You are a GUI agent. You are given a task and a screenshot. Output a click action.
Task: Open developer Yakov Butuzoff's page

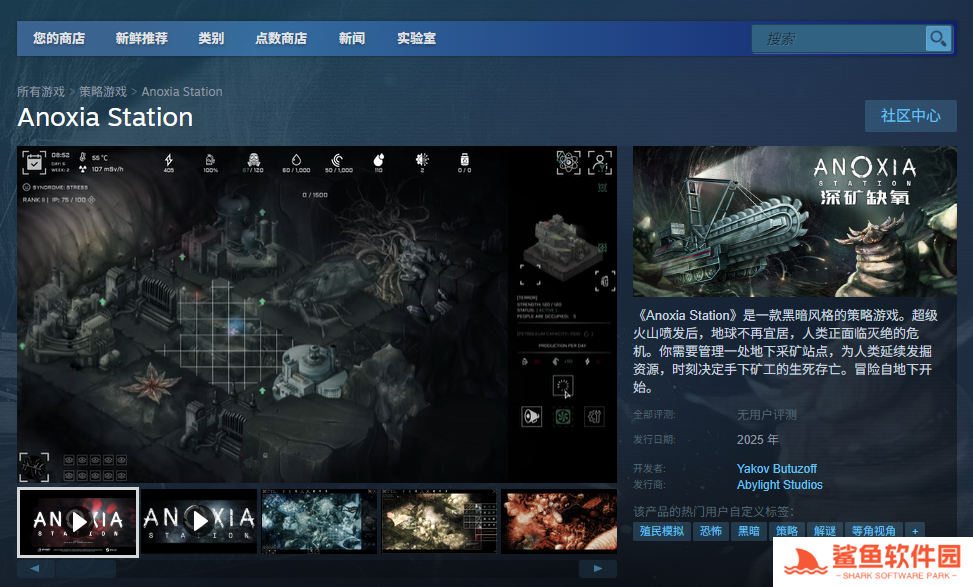tap(776, 468)
